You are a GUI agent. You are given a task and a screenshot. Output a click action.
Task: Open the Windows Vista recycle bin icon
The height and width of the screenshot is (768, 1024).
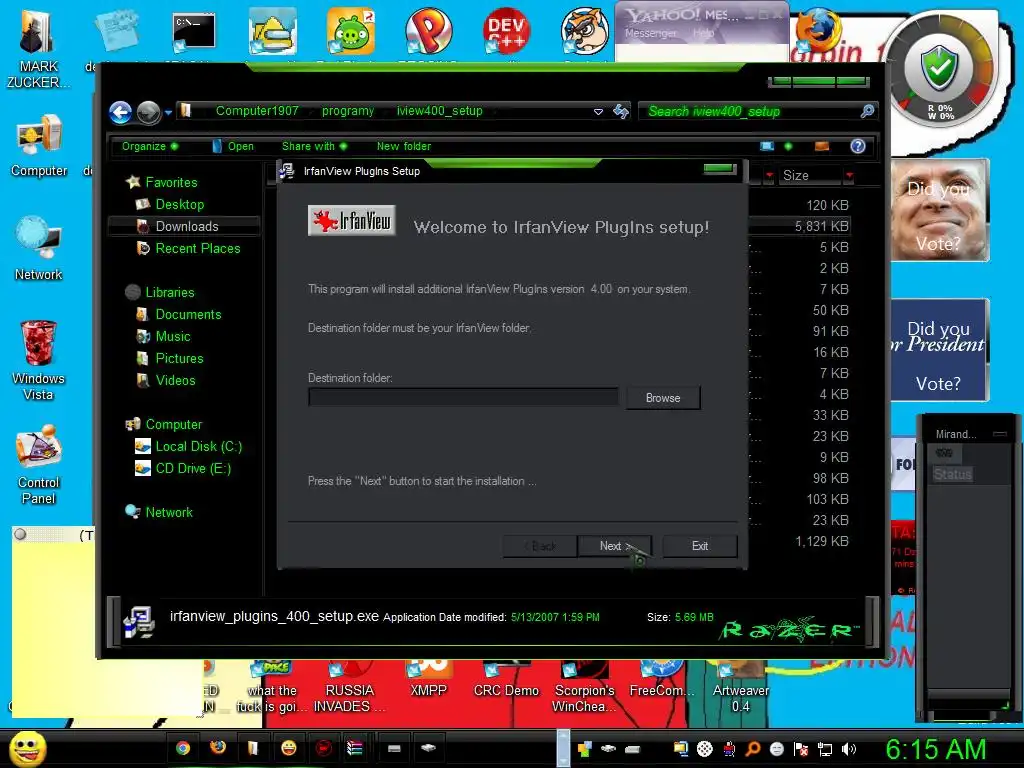coord(38,360)
